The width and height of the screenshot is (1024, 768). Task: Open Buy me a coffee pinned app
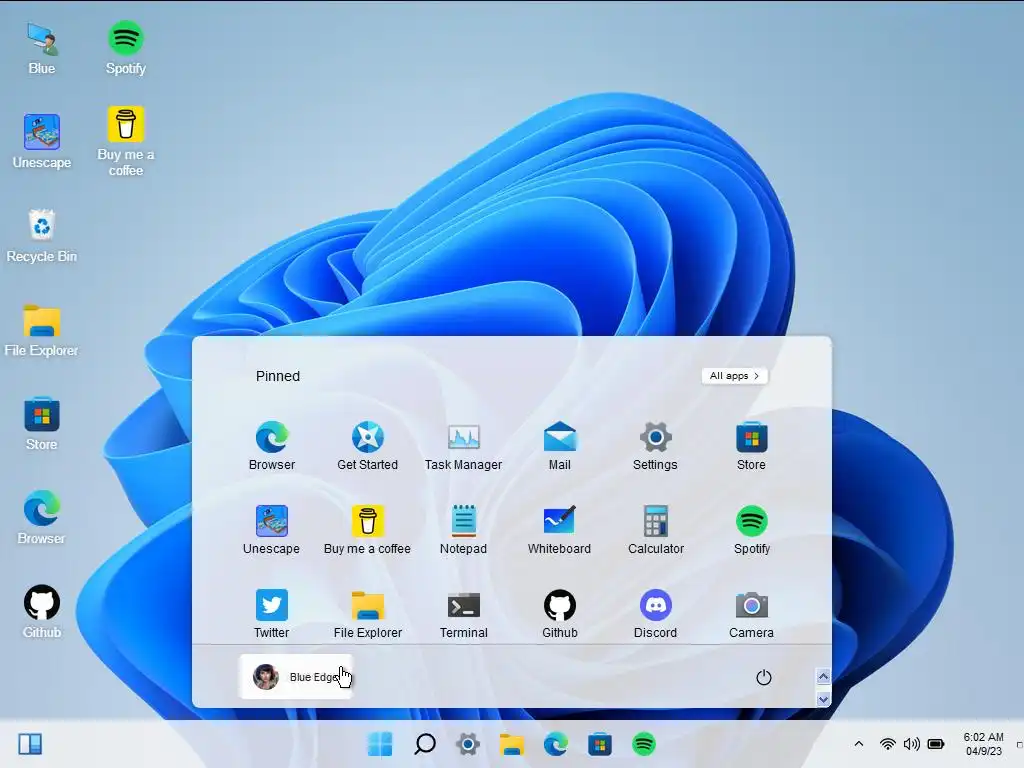pyautogui.click(x=368, y=530)
